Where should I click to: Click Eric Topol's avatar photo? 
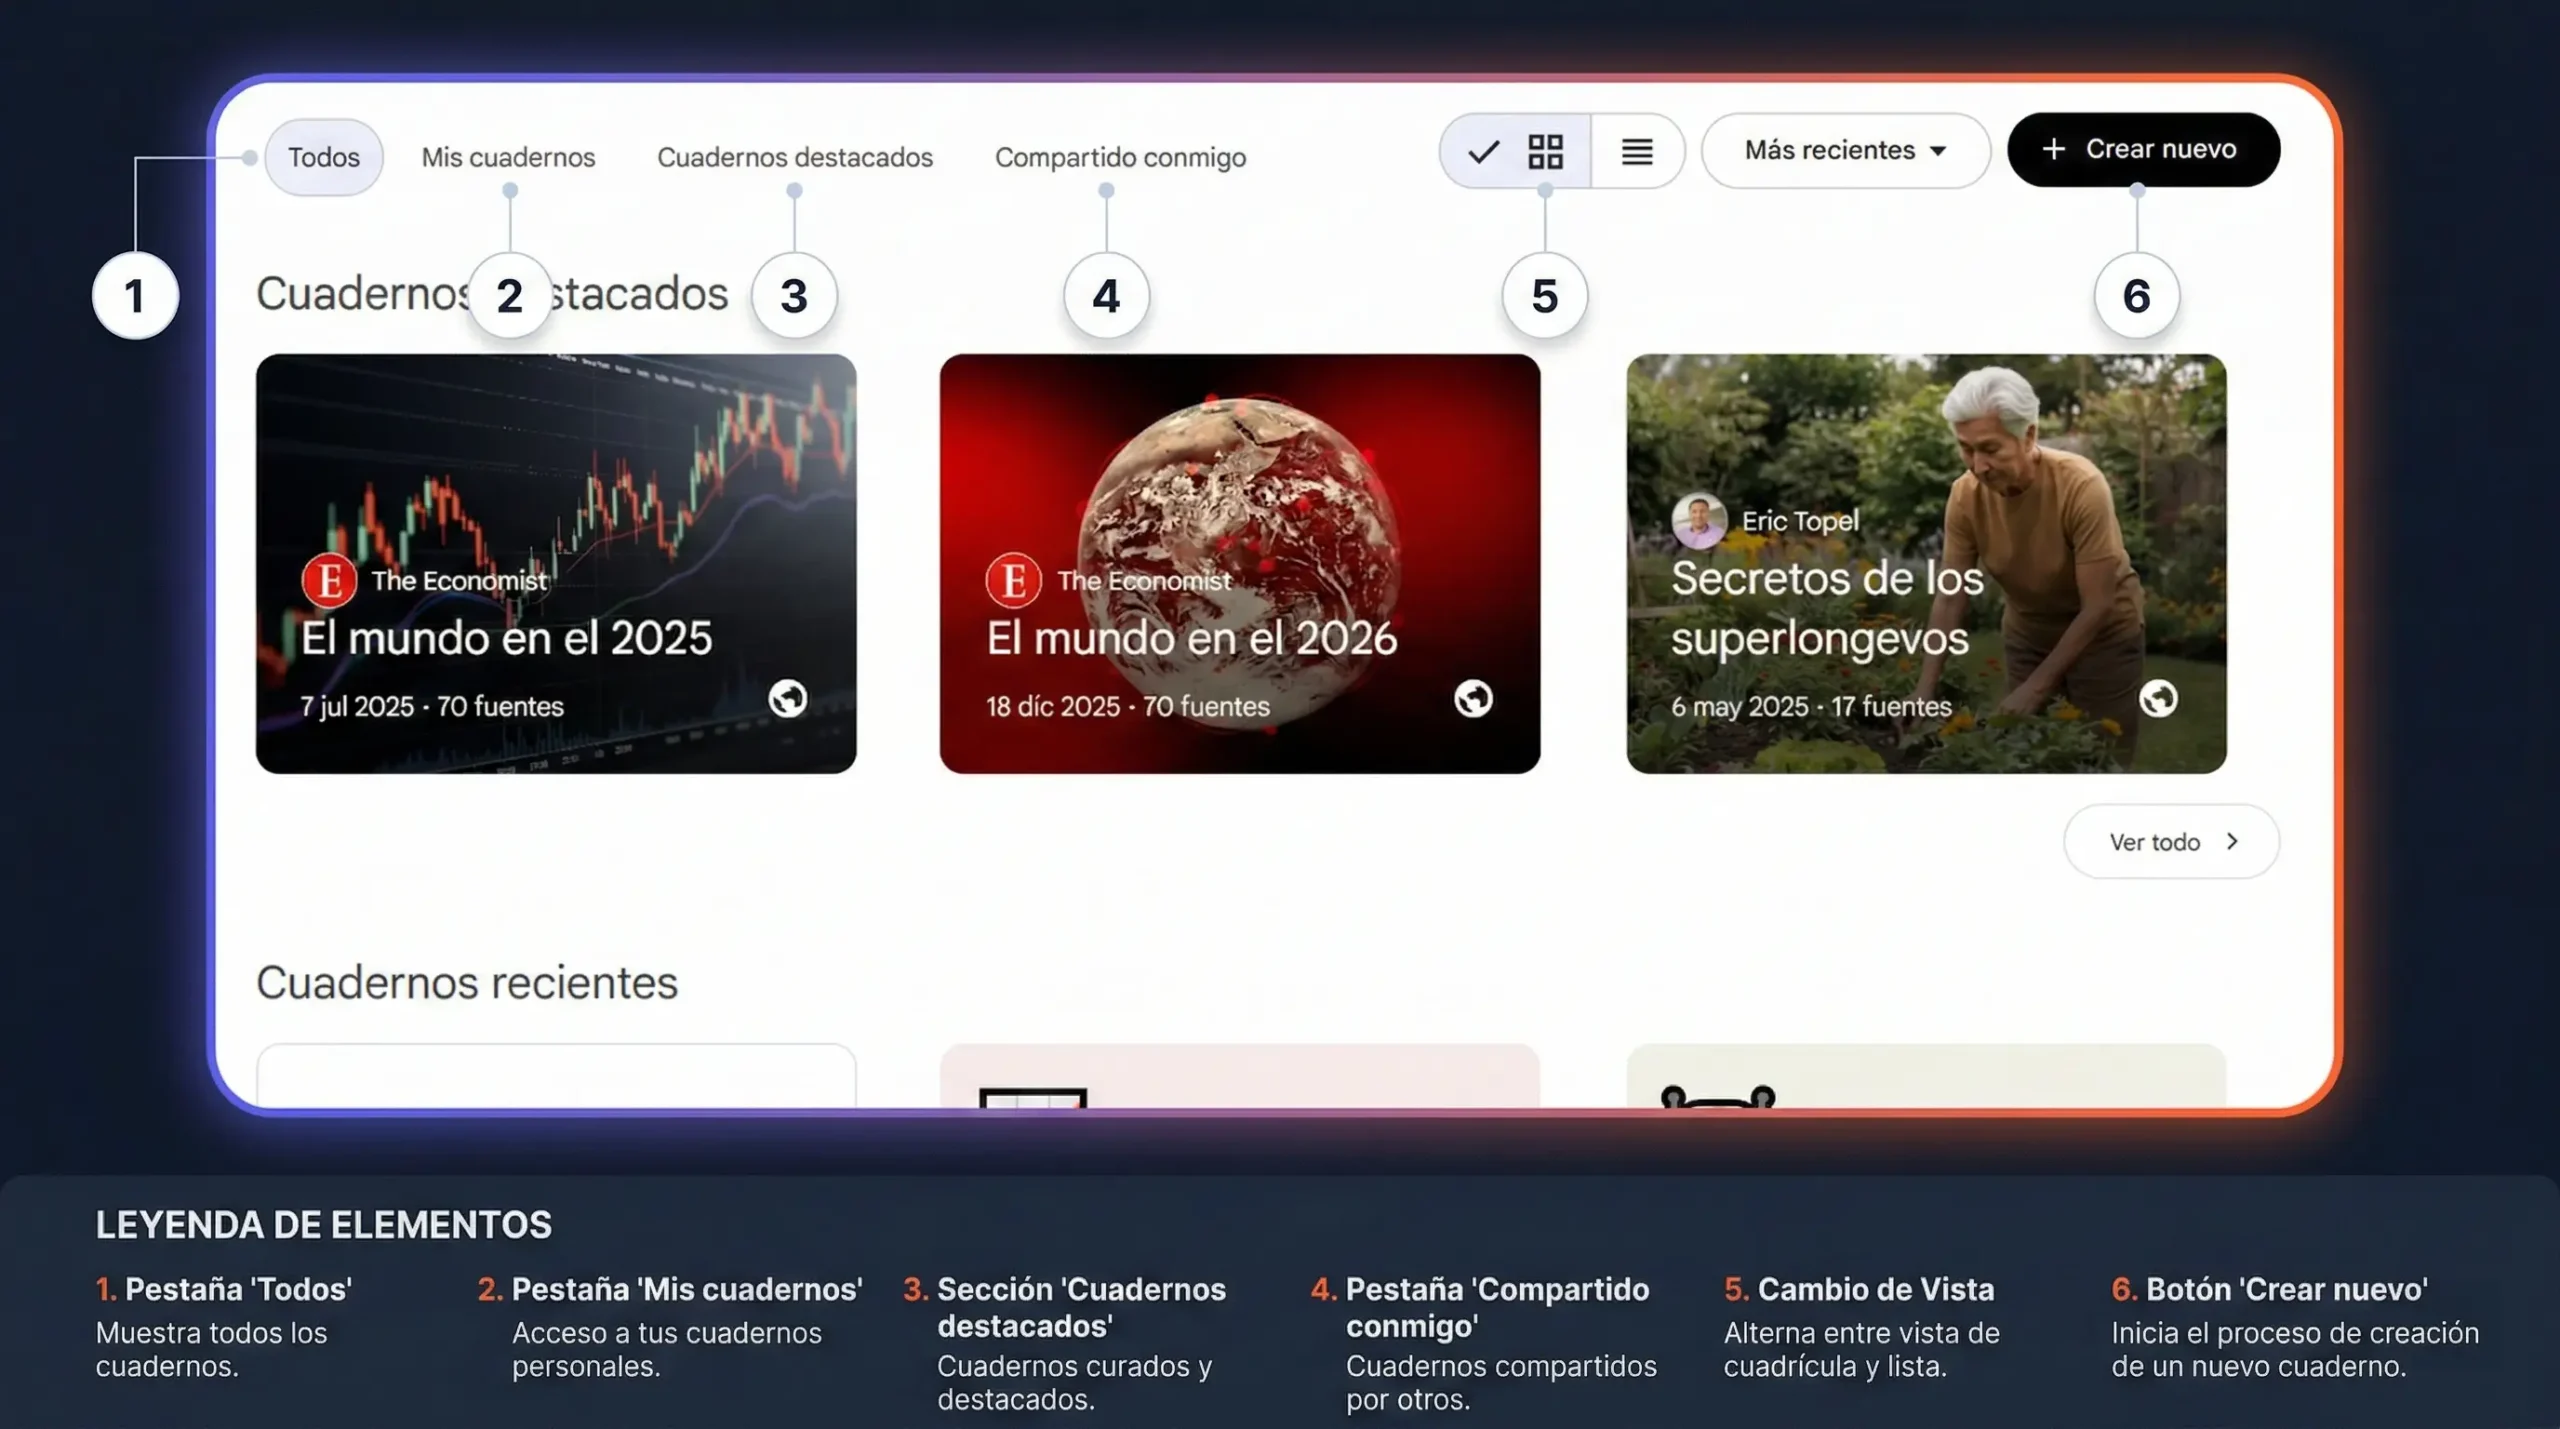coord(1699,520)
